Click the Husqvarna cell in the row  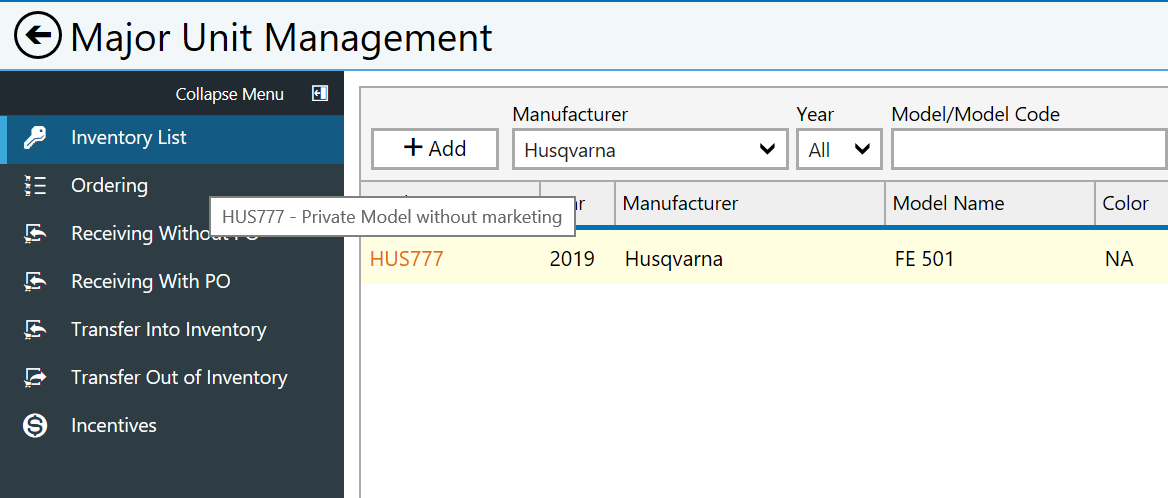click(x=674, y=259)
